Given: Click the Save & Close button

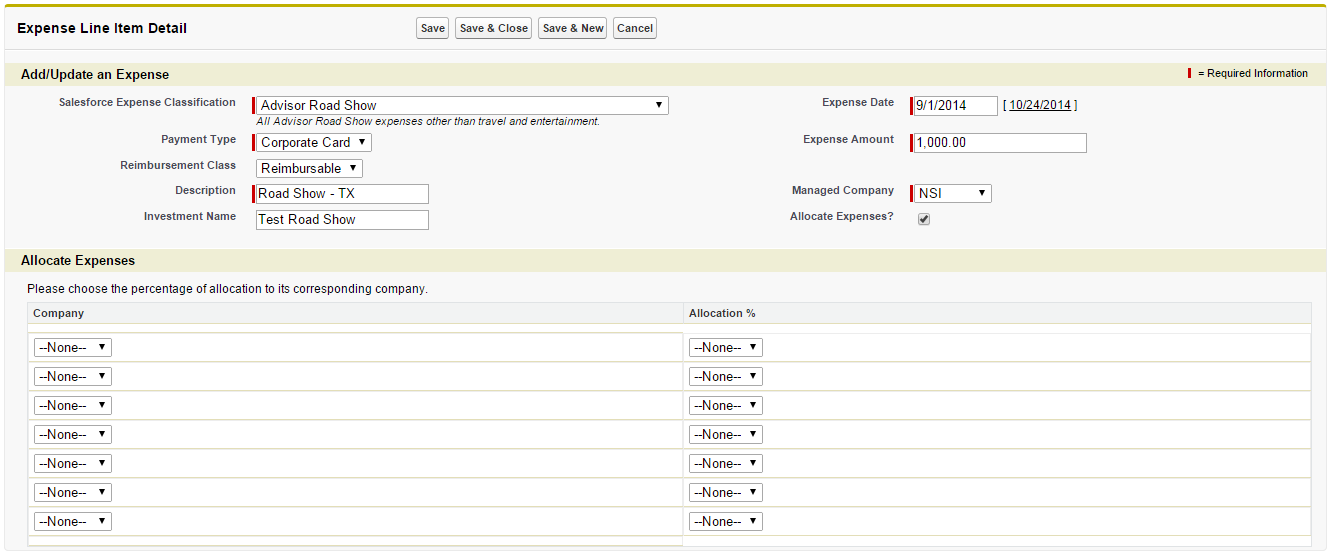Looking at the screenshot, I should [493, 28].
